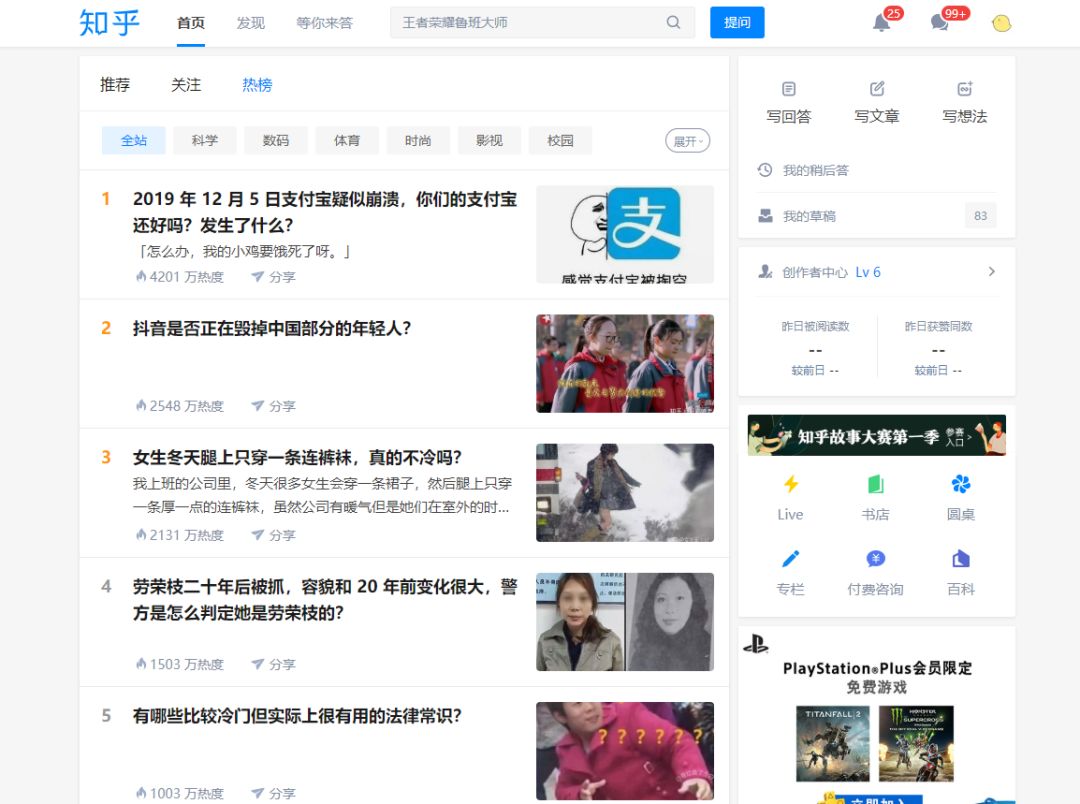Select the 写文章 (write article) icon
The height and width of the screenshot is (804, 1080).
pos(877,88)
